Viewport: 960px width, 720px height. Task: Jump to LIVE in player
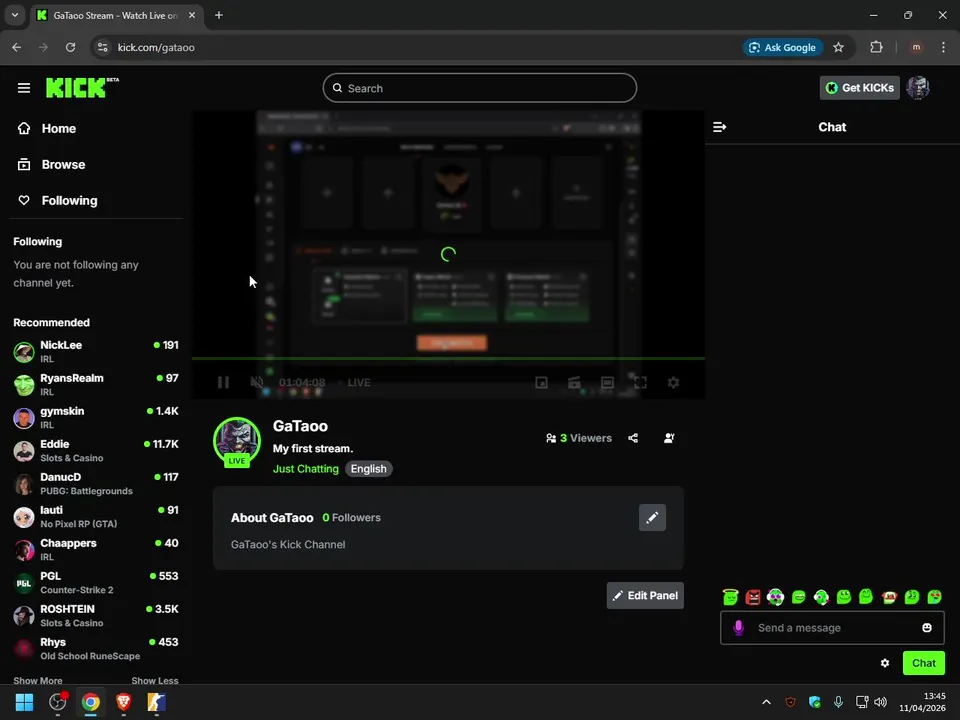tap(359, 383)
